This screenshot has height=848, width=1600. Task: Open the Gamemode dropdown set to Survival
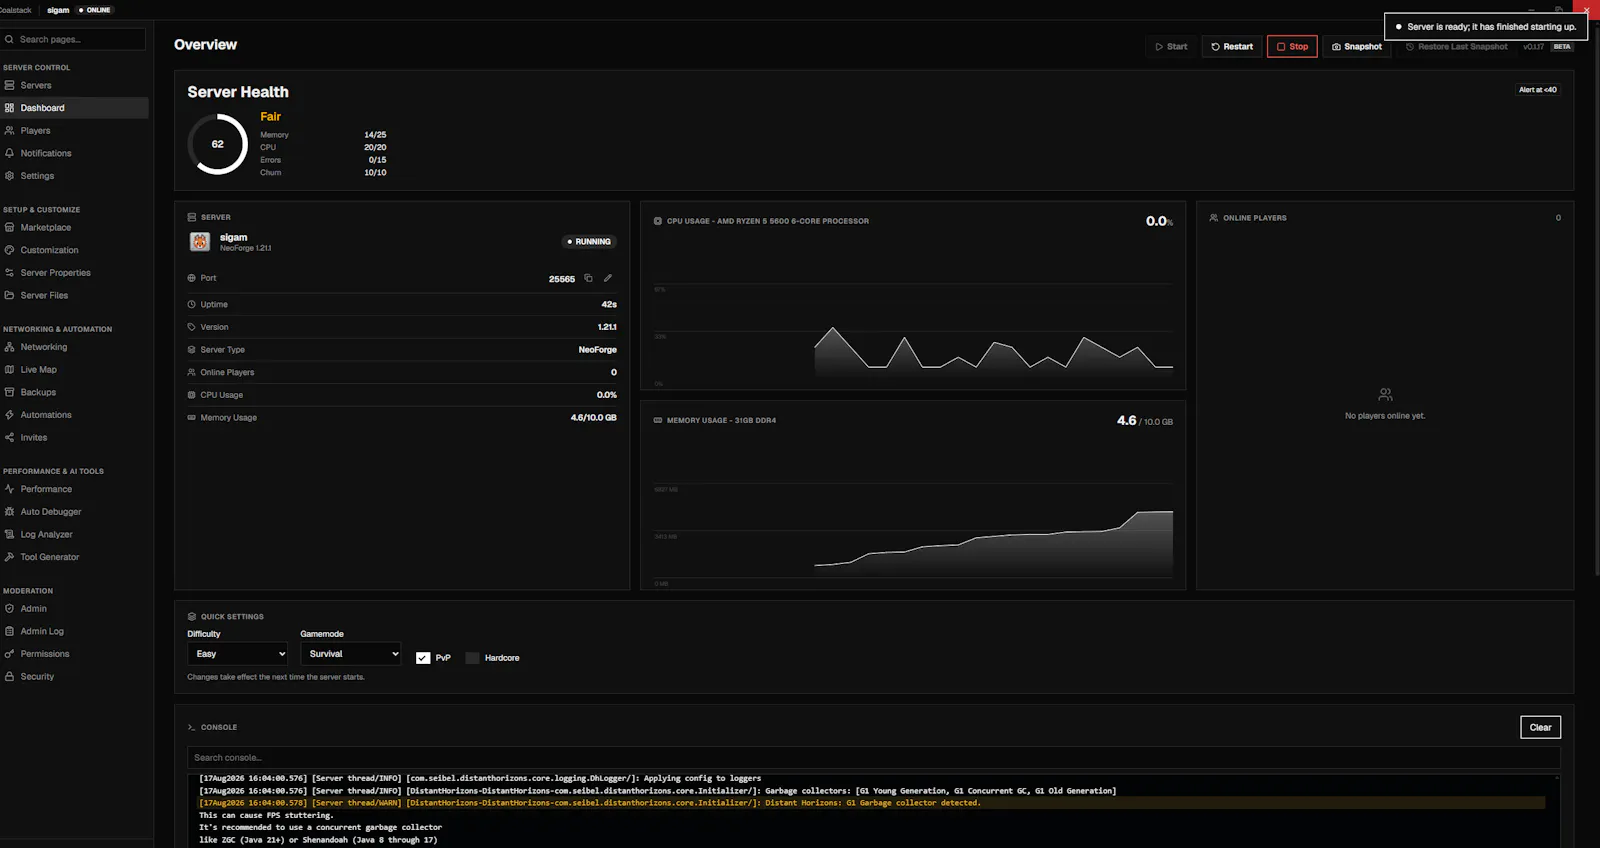(350, 654)
